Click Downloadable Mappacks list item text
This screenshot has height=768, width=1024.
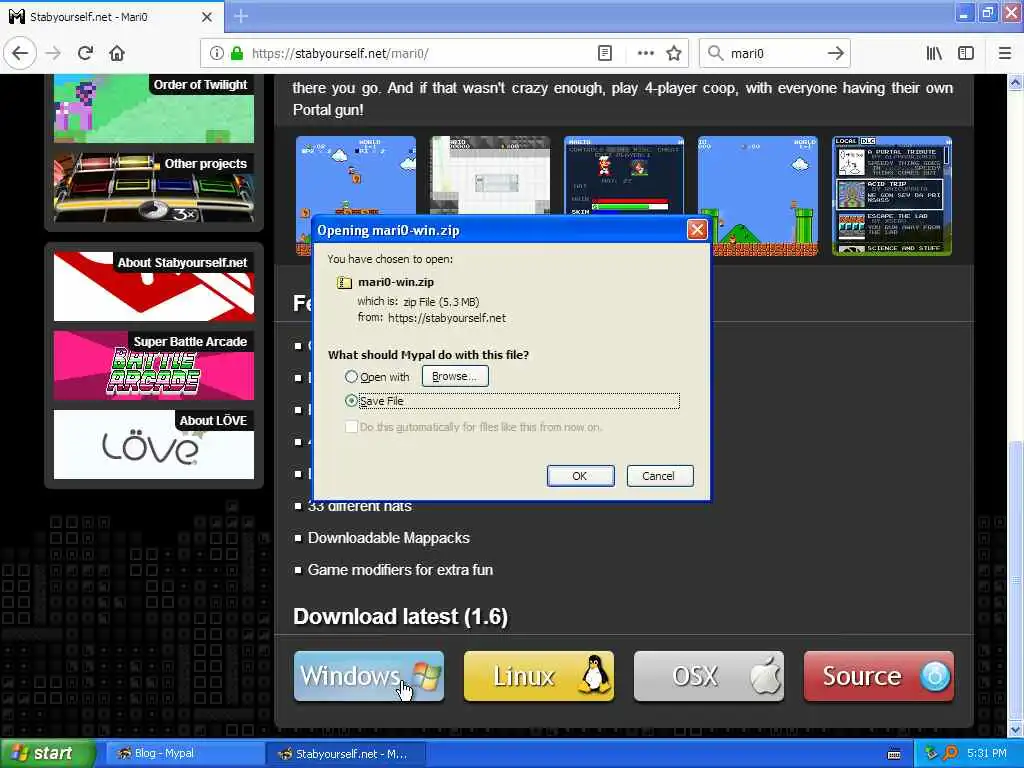(x=389, y=538)
